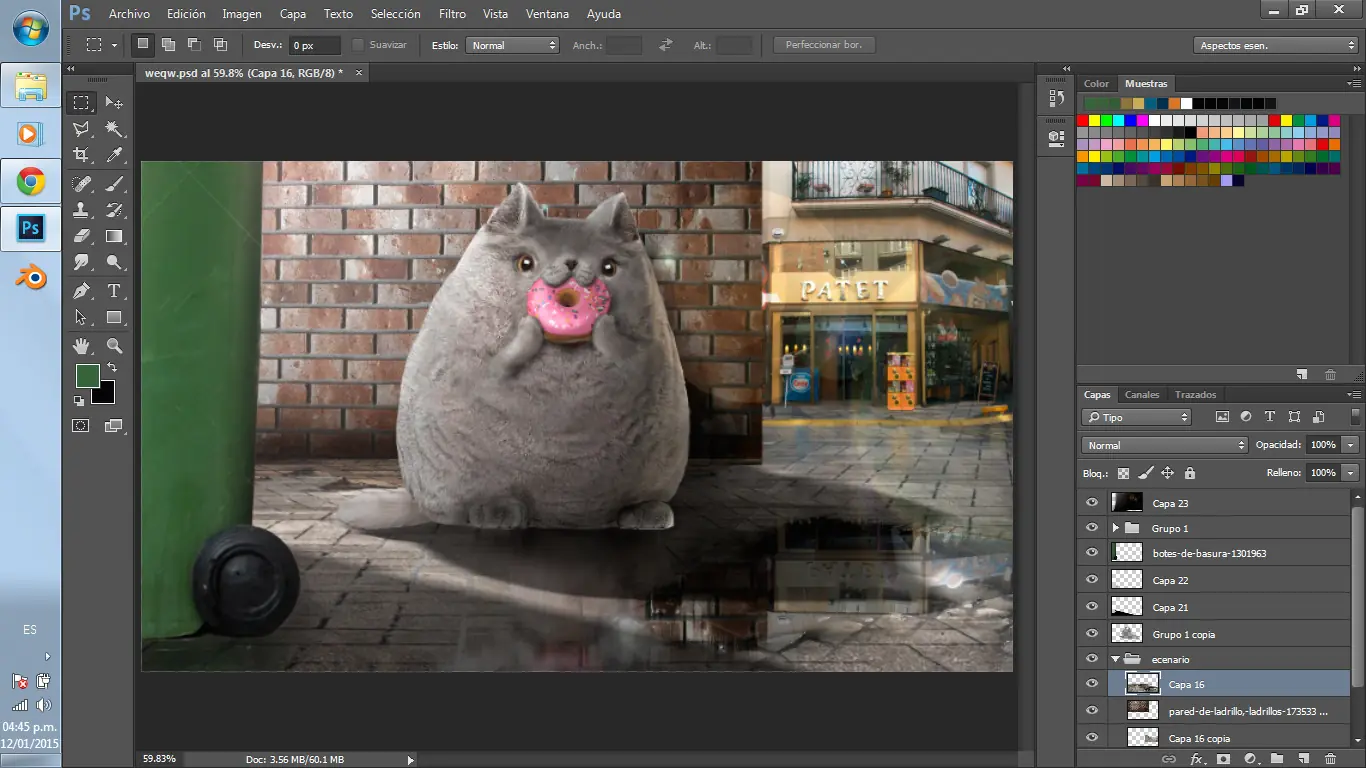The height and width of the screenshot is (768, 1366).
Task: Add layer style with fx icon
Action: [x=1196, y=759]
